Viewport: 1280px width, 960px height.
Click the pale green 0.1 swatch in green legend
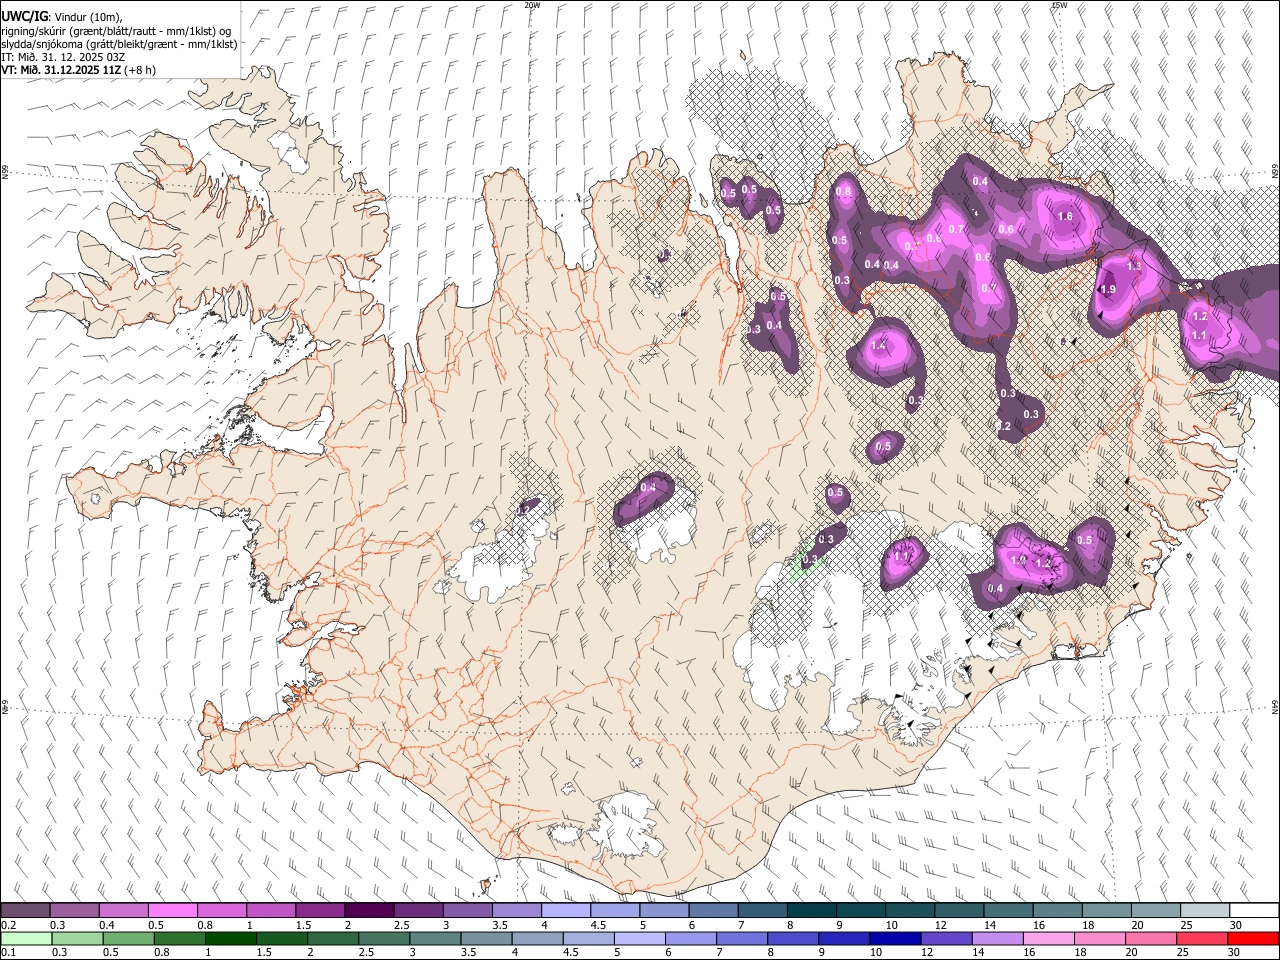(25, 938)
